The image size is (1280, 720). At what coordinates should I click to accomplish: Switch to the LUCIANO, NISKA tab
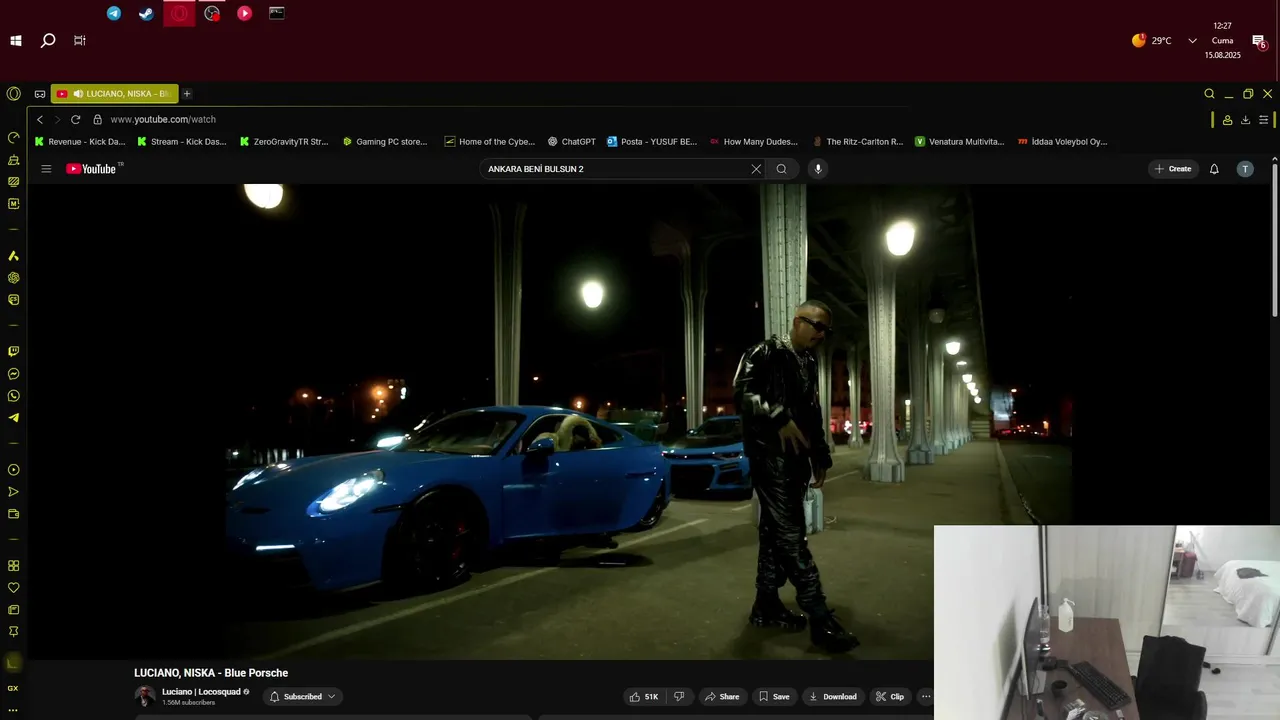[x=115, y=94]
